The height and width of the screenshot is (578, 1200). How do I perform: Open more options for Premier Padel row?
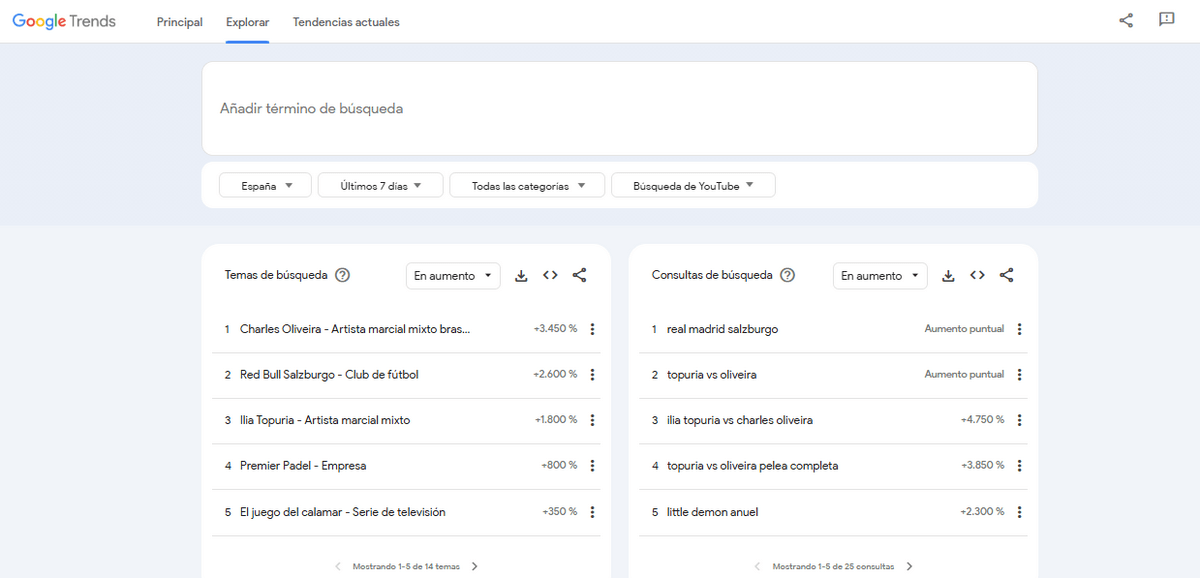click(x=592, y=466)
